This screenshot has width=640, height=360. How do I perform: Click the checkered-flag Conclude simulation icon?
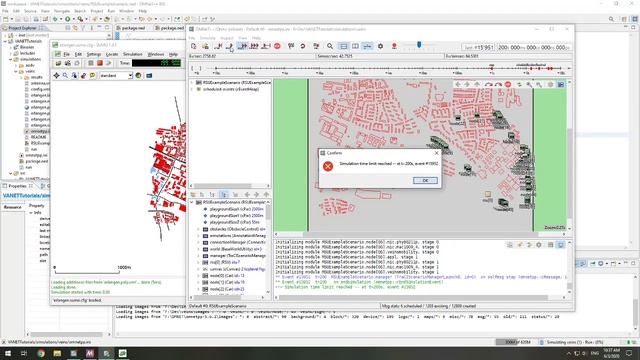point(291,47)
